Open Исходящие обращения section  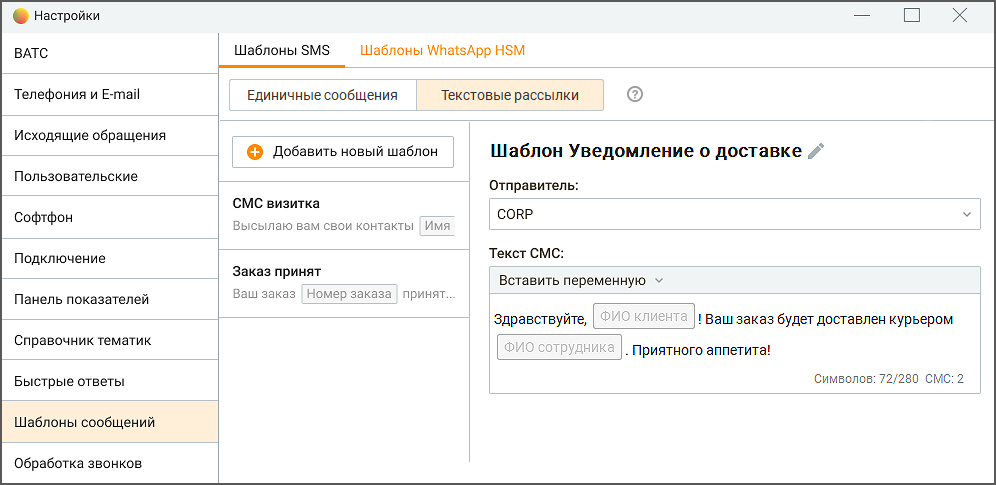[x=109, y=135]
